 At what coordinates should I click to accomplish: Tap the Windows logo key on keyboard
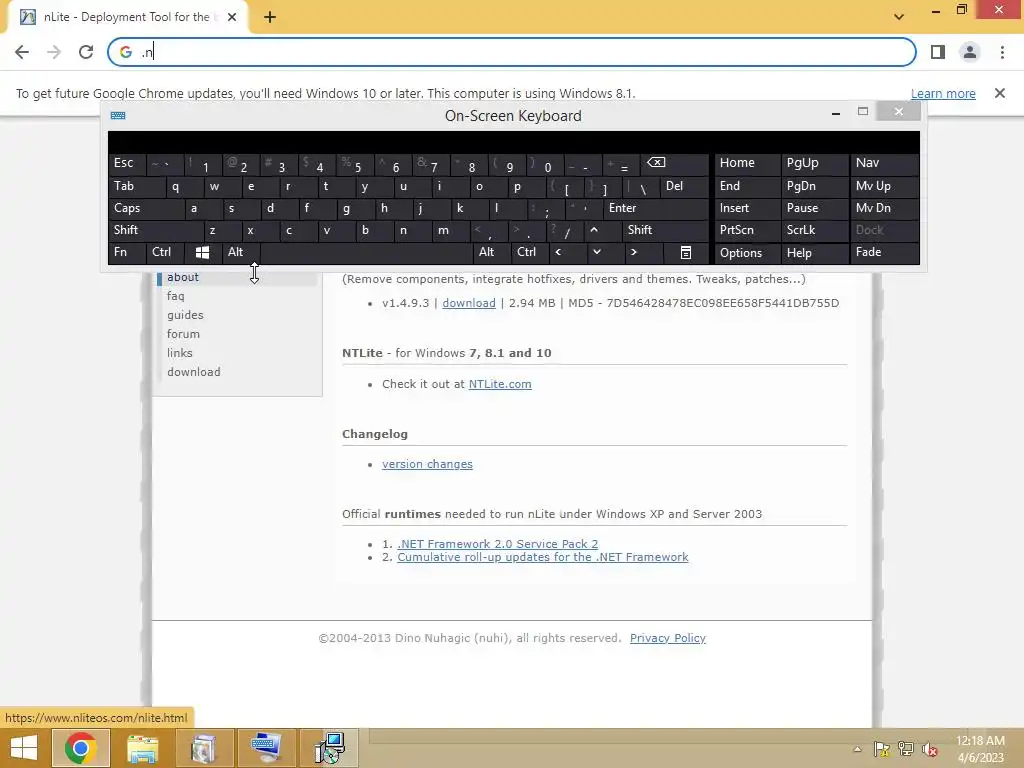click(x=202, y=252)
